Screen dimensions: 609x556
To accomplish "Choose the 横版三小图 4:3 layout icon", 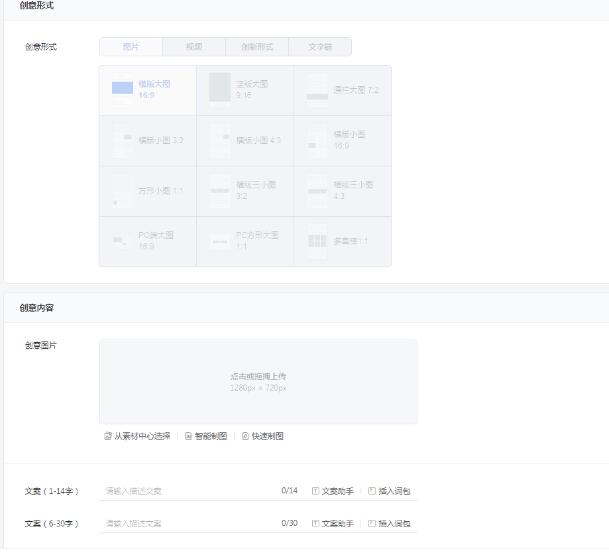I will (x=317, y=190).
